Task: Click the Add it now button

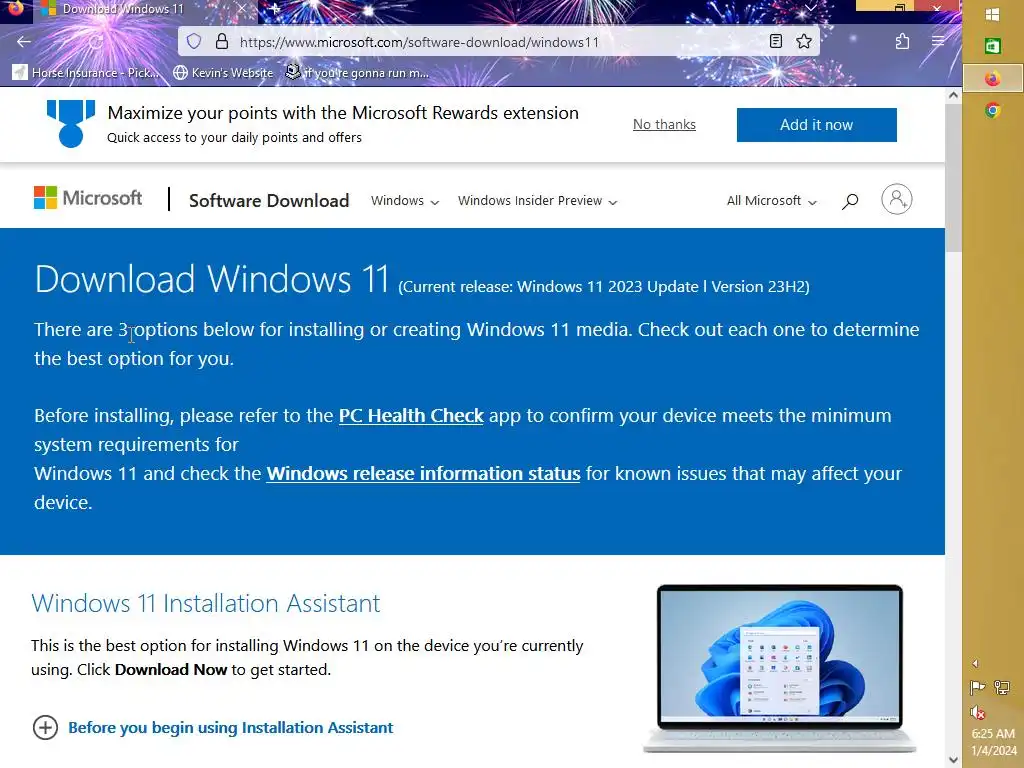Action: (816, 125)
